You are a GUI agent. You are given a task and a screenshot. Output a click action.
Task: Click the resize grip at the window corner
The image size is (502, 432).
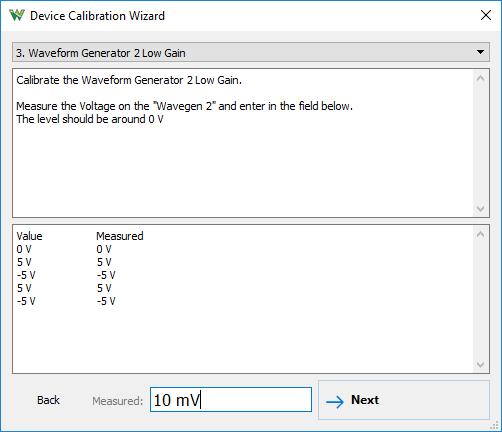click(x=495, y=425)
